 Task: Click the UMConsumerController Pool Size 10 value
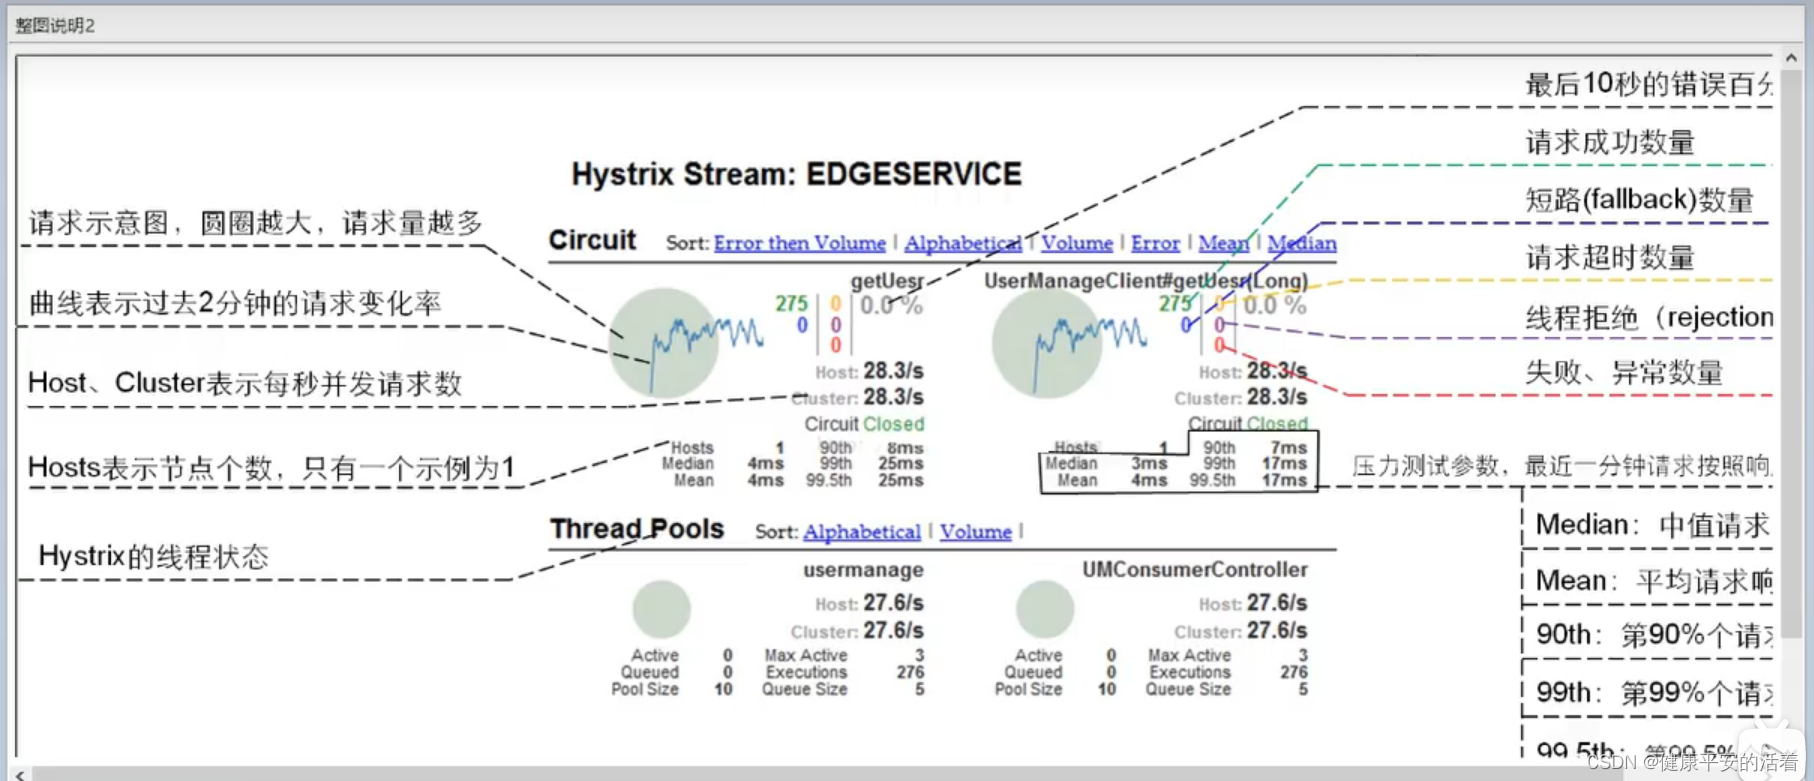tap(1107, 689)
